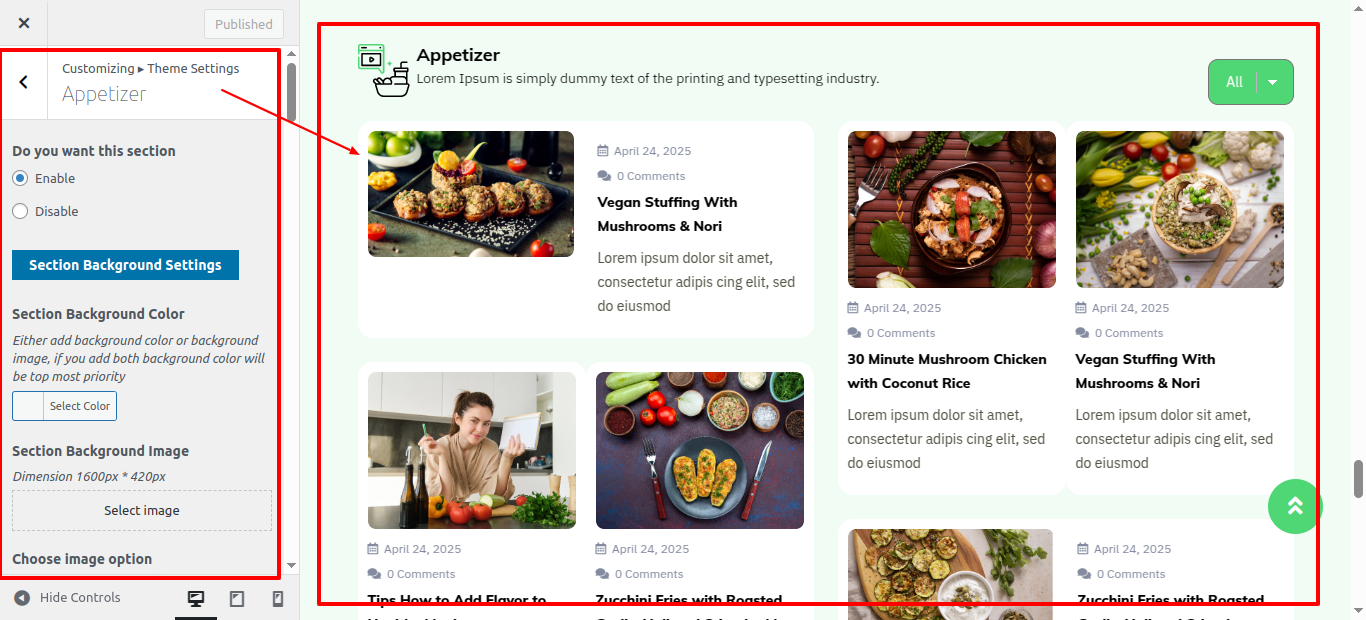Select the Disable radio button
The height and width of the screenshot is (620, 1366).
(x=20, y=211)
